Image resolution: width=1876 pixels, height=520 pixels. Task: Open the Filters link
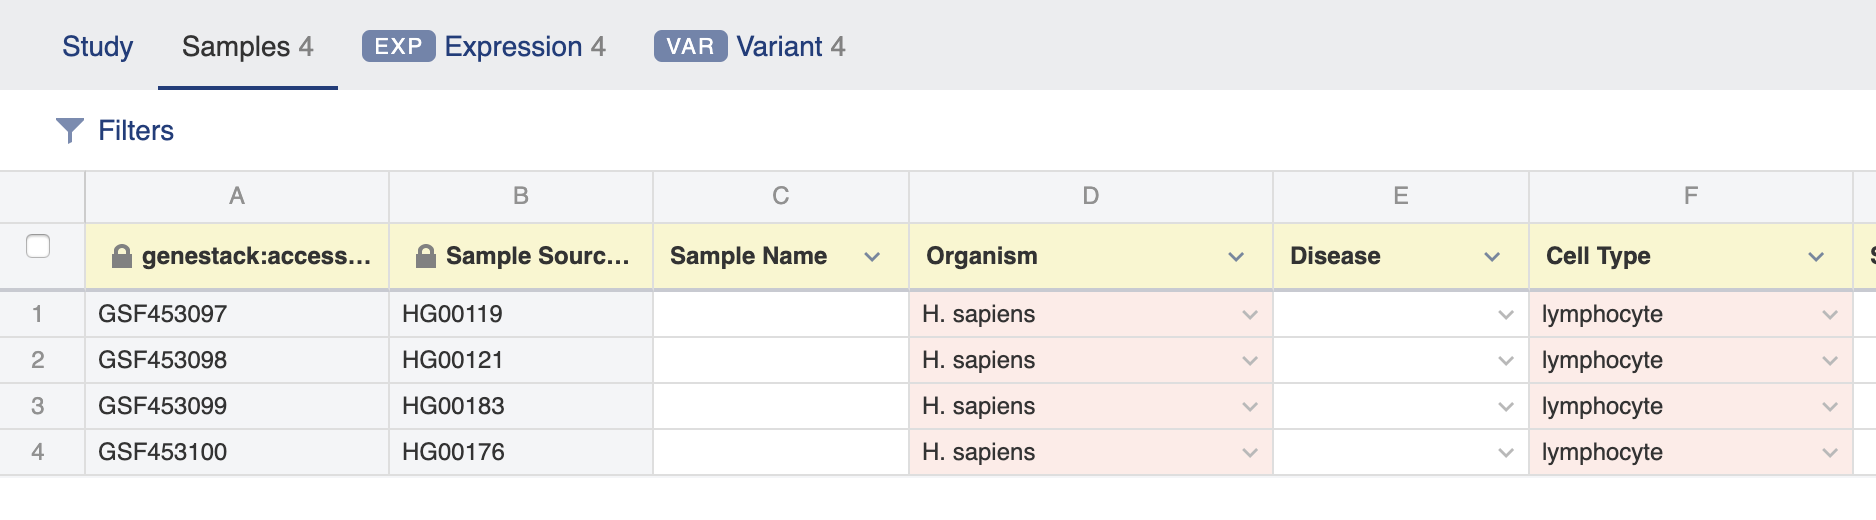click(136, 131)
